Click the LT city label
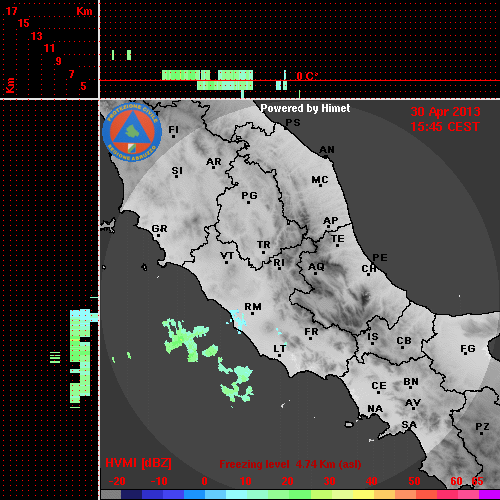500x500 pixels. (x=280, y=349)
